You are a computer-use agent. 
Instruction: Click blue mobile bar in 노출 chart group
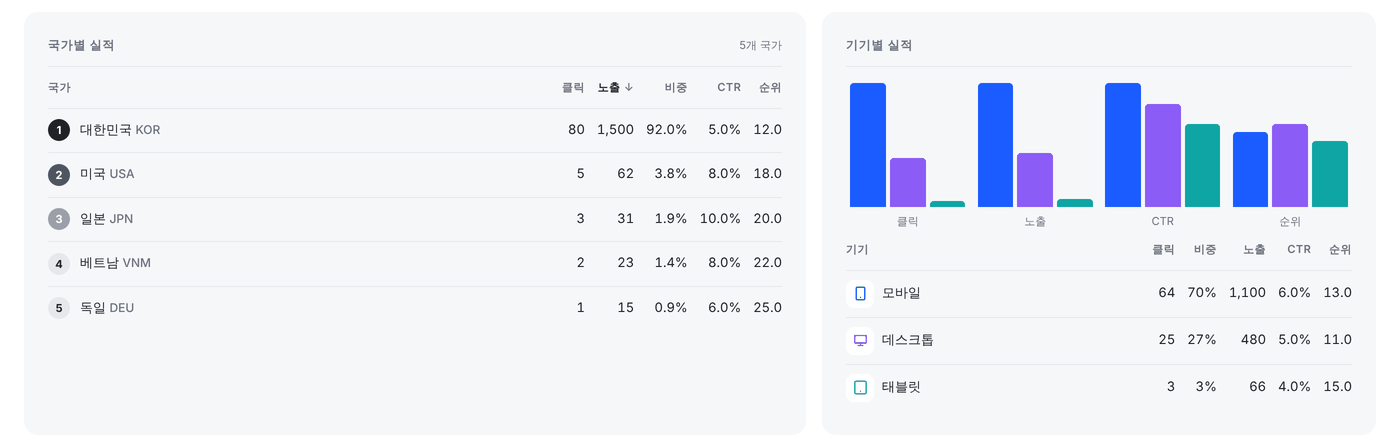tap(995, 145)
